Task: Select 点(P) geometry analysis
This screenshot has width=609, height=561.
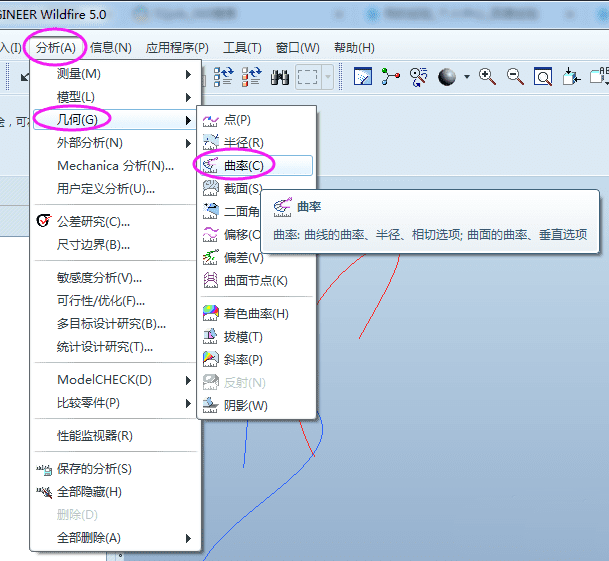Action: coord(256,120)
